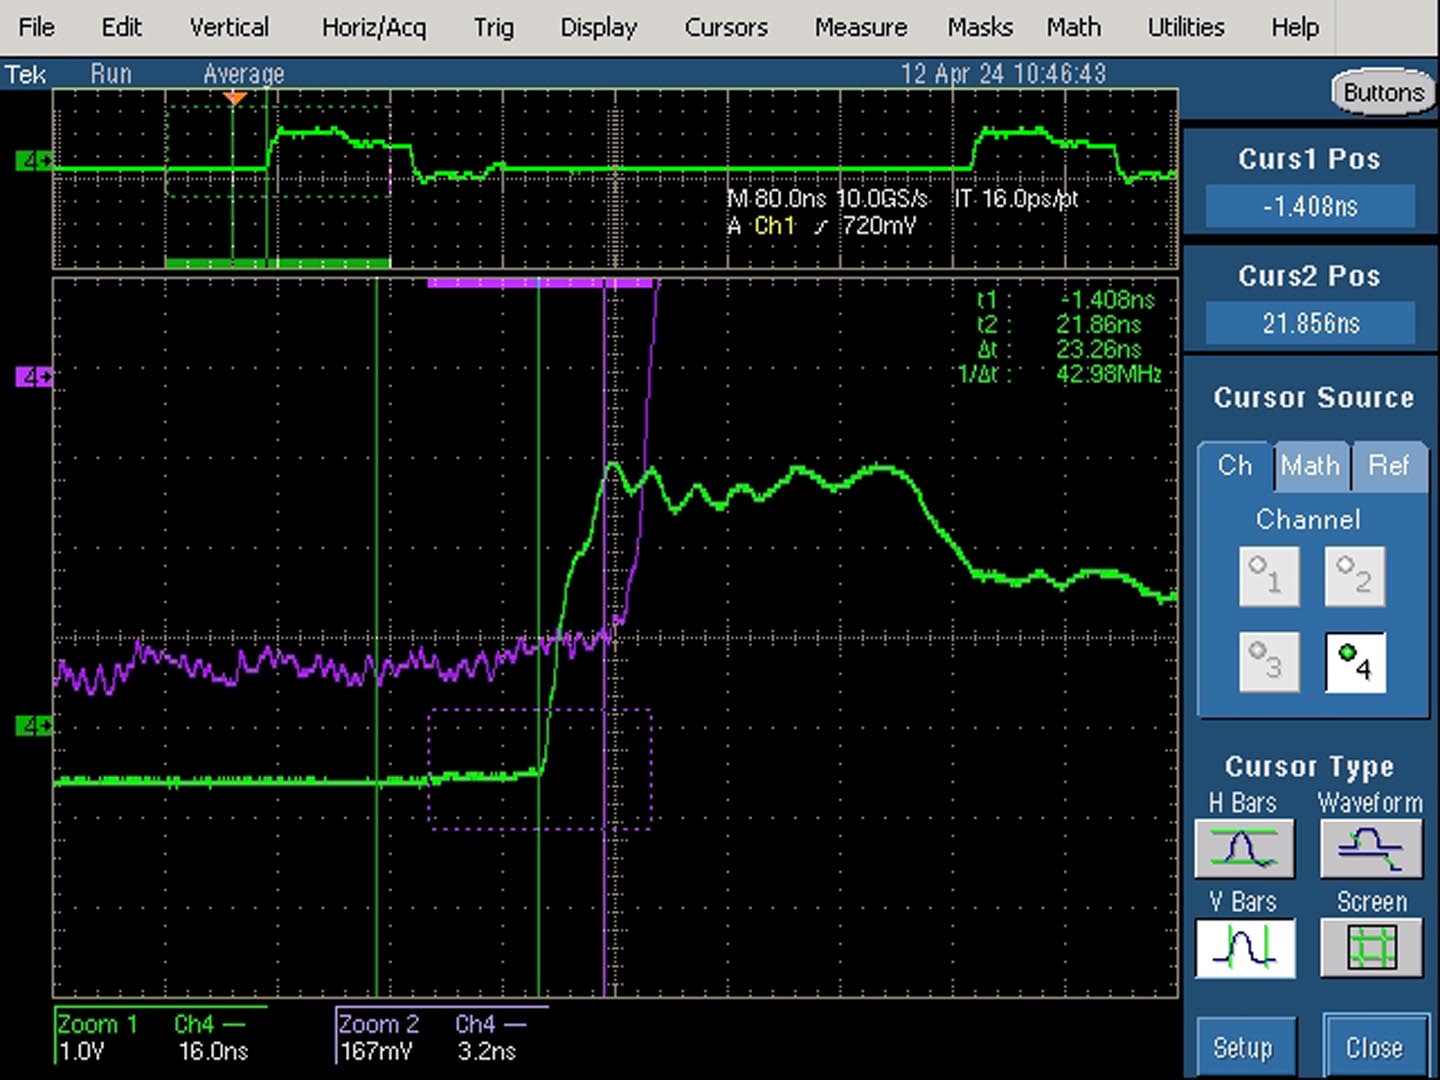Screen dimensions: 1440x1080
Task: Click the green Ch4 ground marker in overview
Action: 33,160
